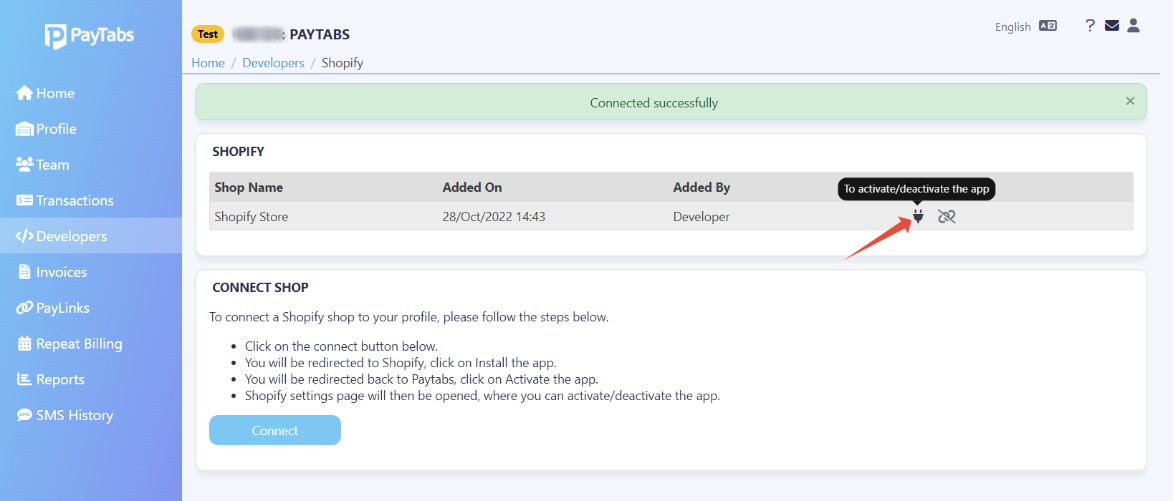The image size is (1173, 501).
Task: Click the Repeat Billing calendar icon
Action: click(24, 344)
